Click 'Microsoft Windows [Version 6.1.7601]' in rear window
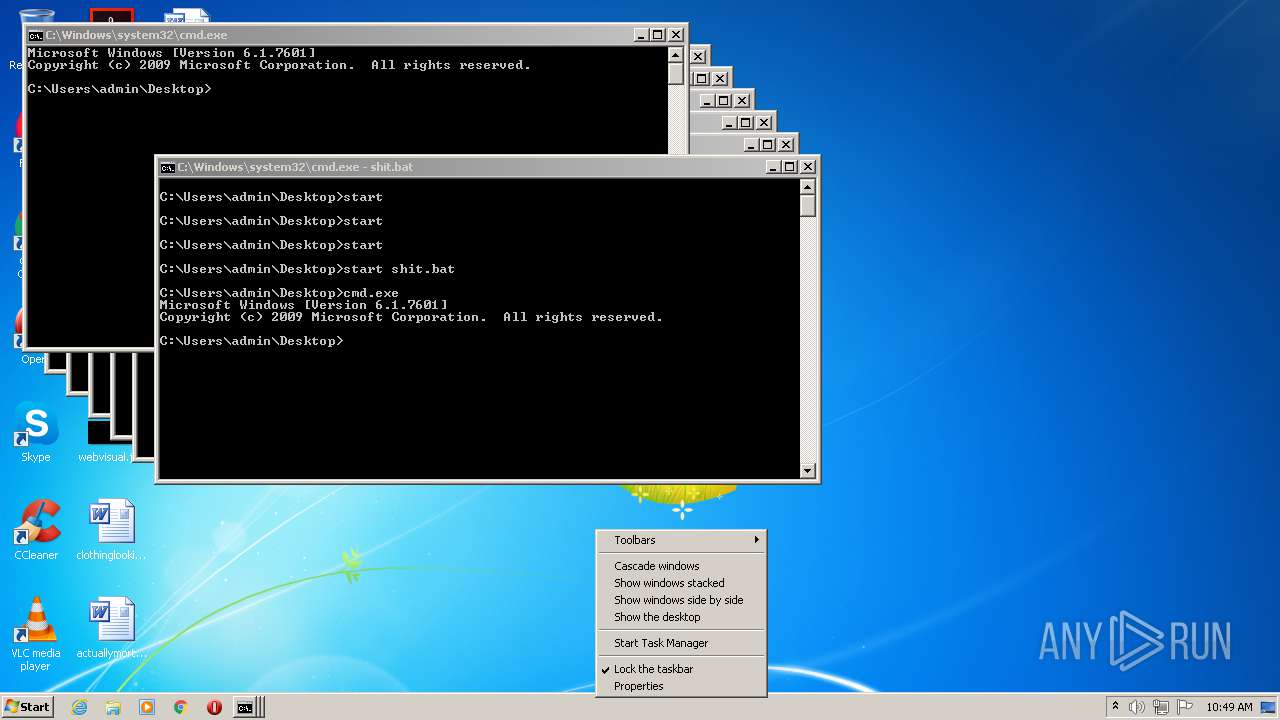The image size is (1280, 720). tap(172, 53)
